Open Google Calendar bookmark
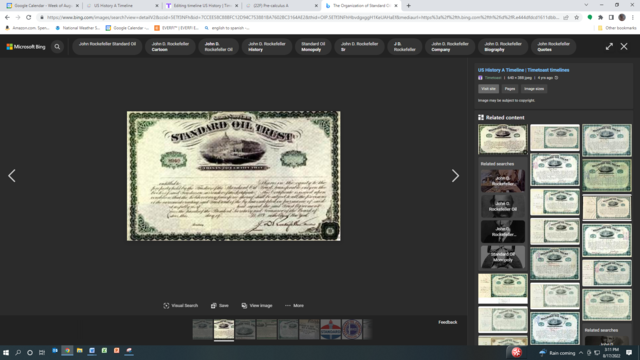This screenshot has height=360, width=640. tap(127, 28)
